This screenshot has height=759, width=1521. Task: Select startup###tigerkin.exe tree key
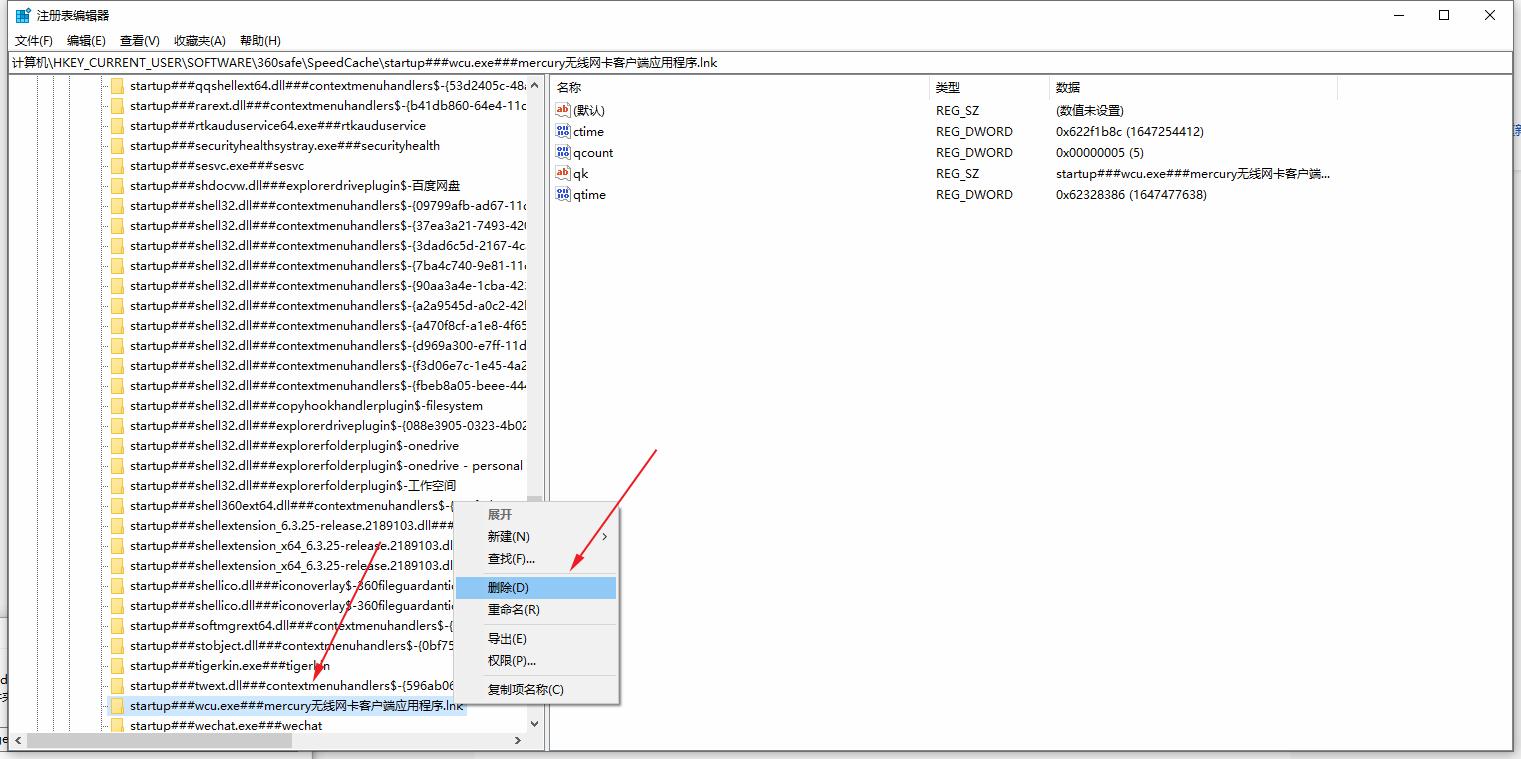click(229, 666)
